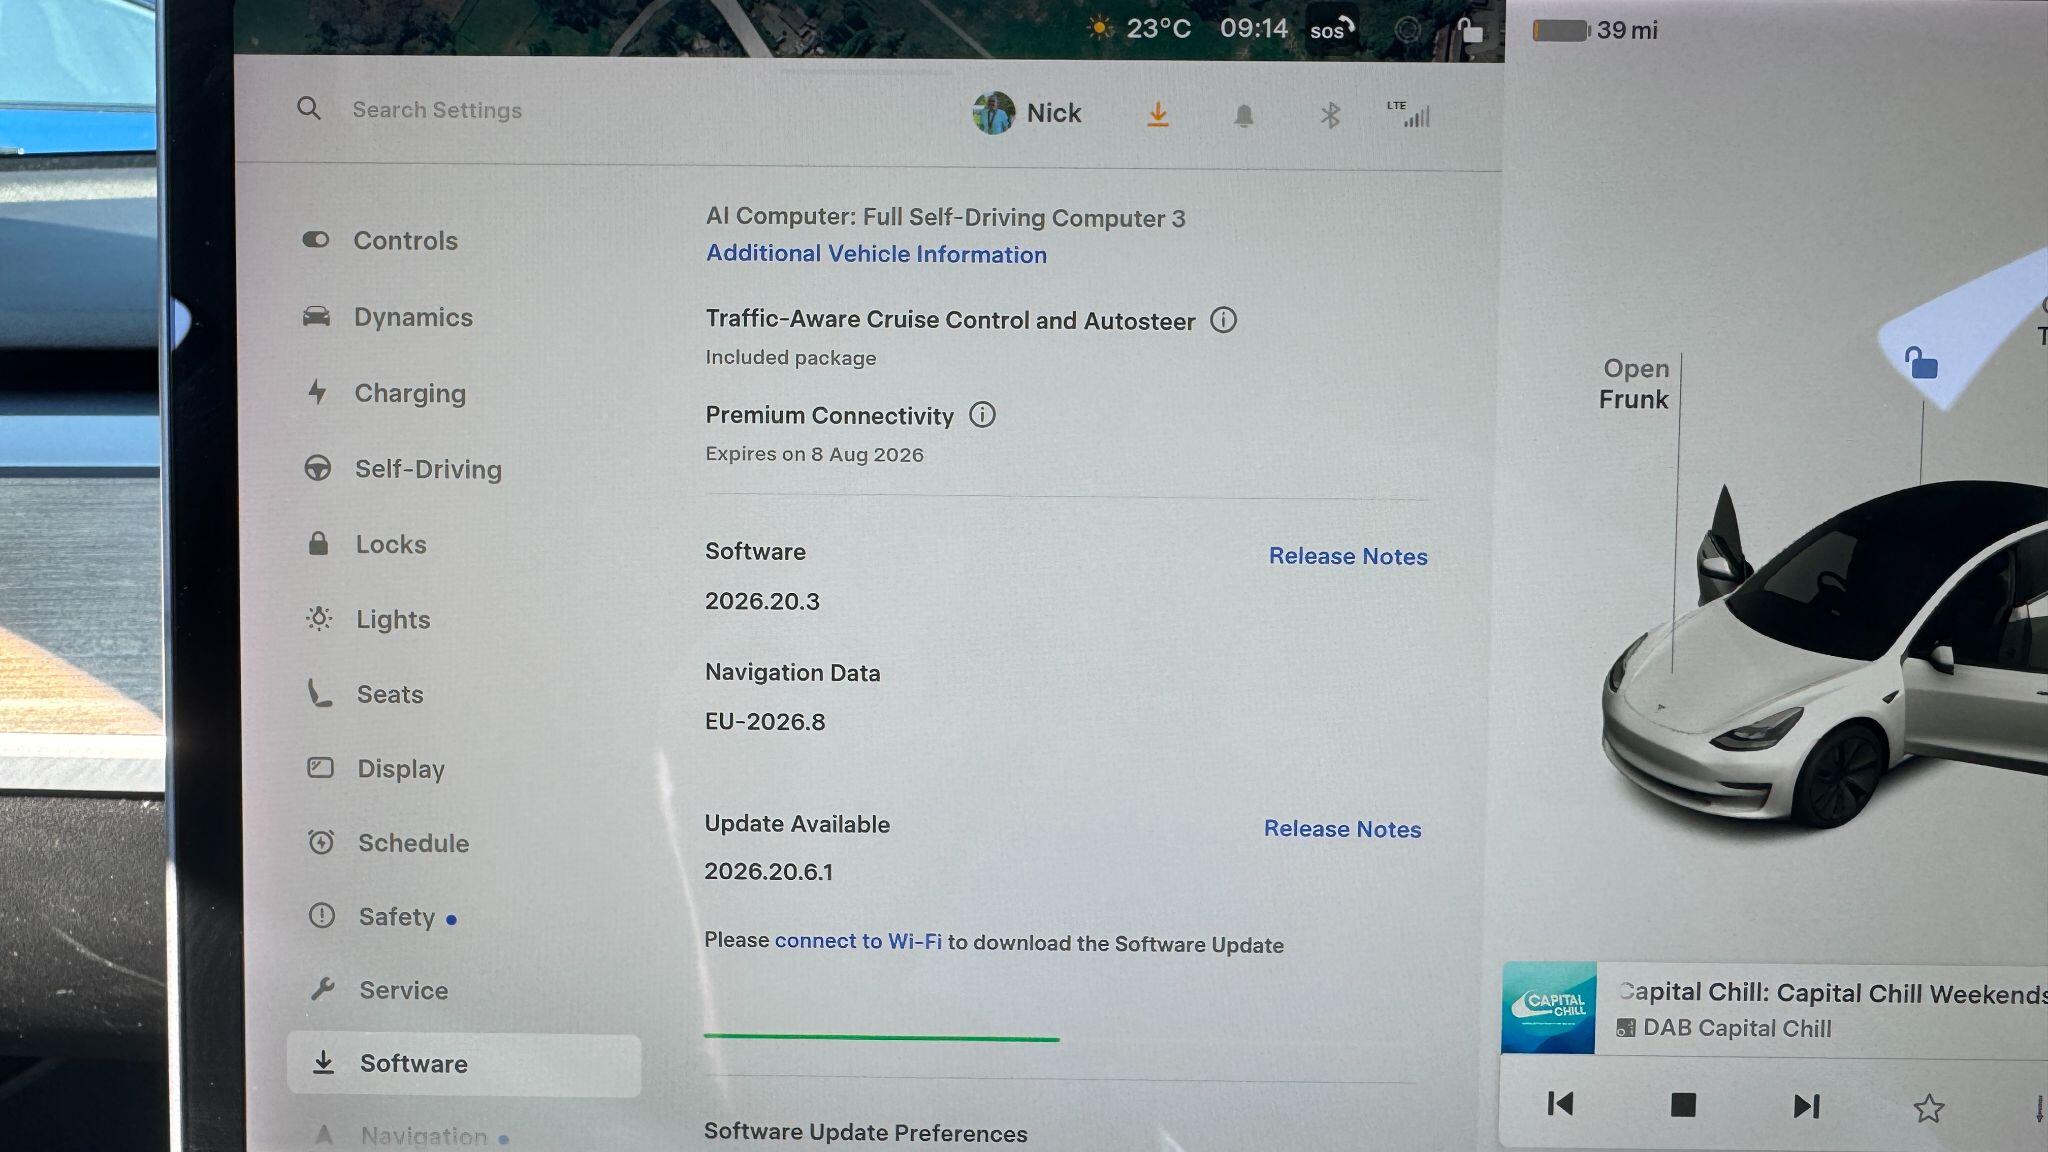Open the notifications bell

tap(1243, 116)
